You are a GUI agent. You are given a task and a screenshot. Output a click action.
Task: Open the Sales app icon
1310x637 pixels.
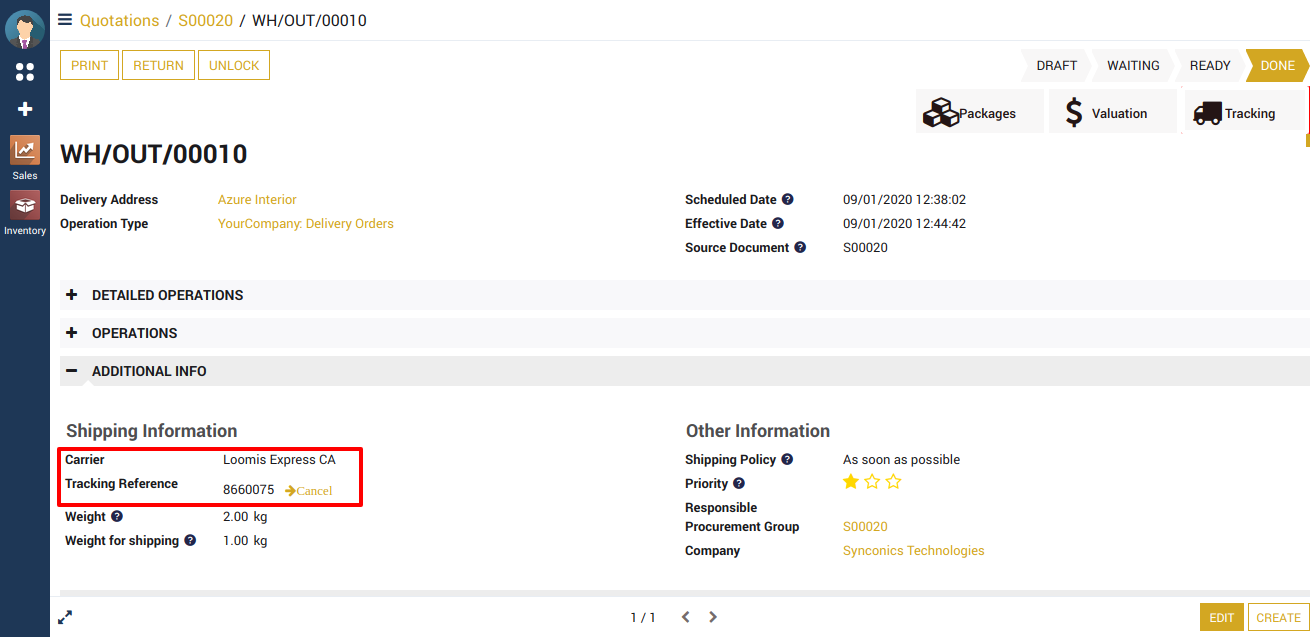coord(25,151)
